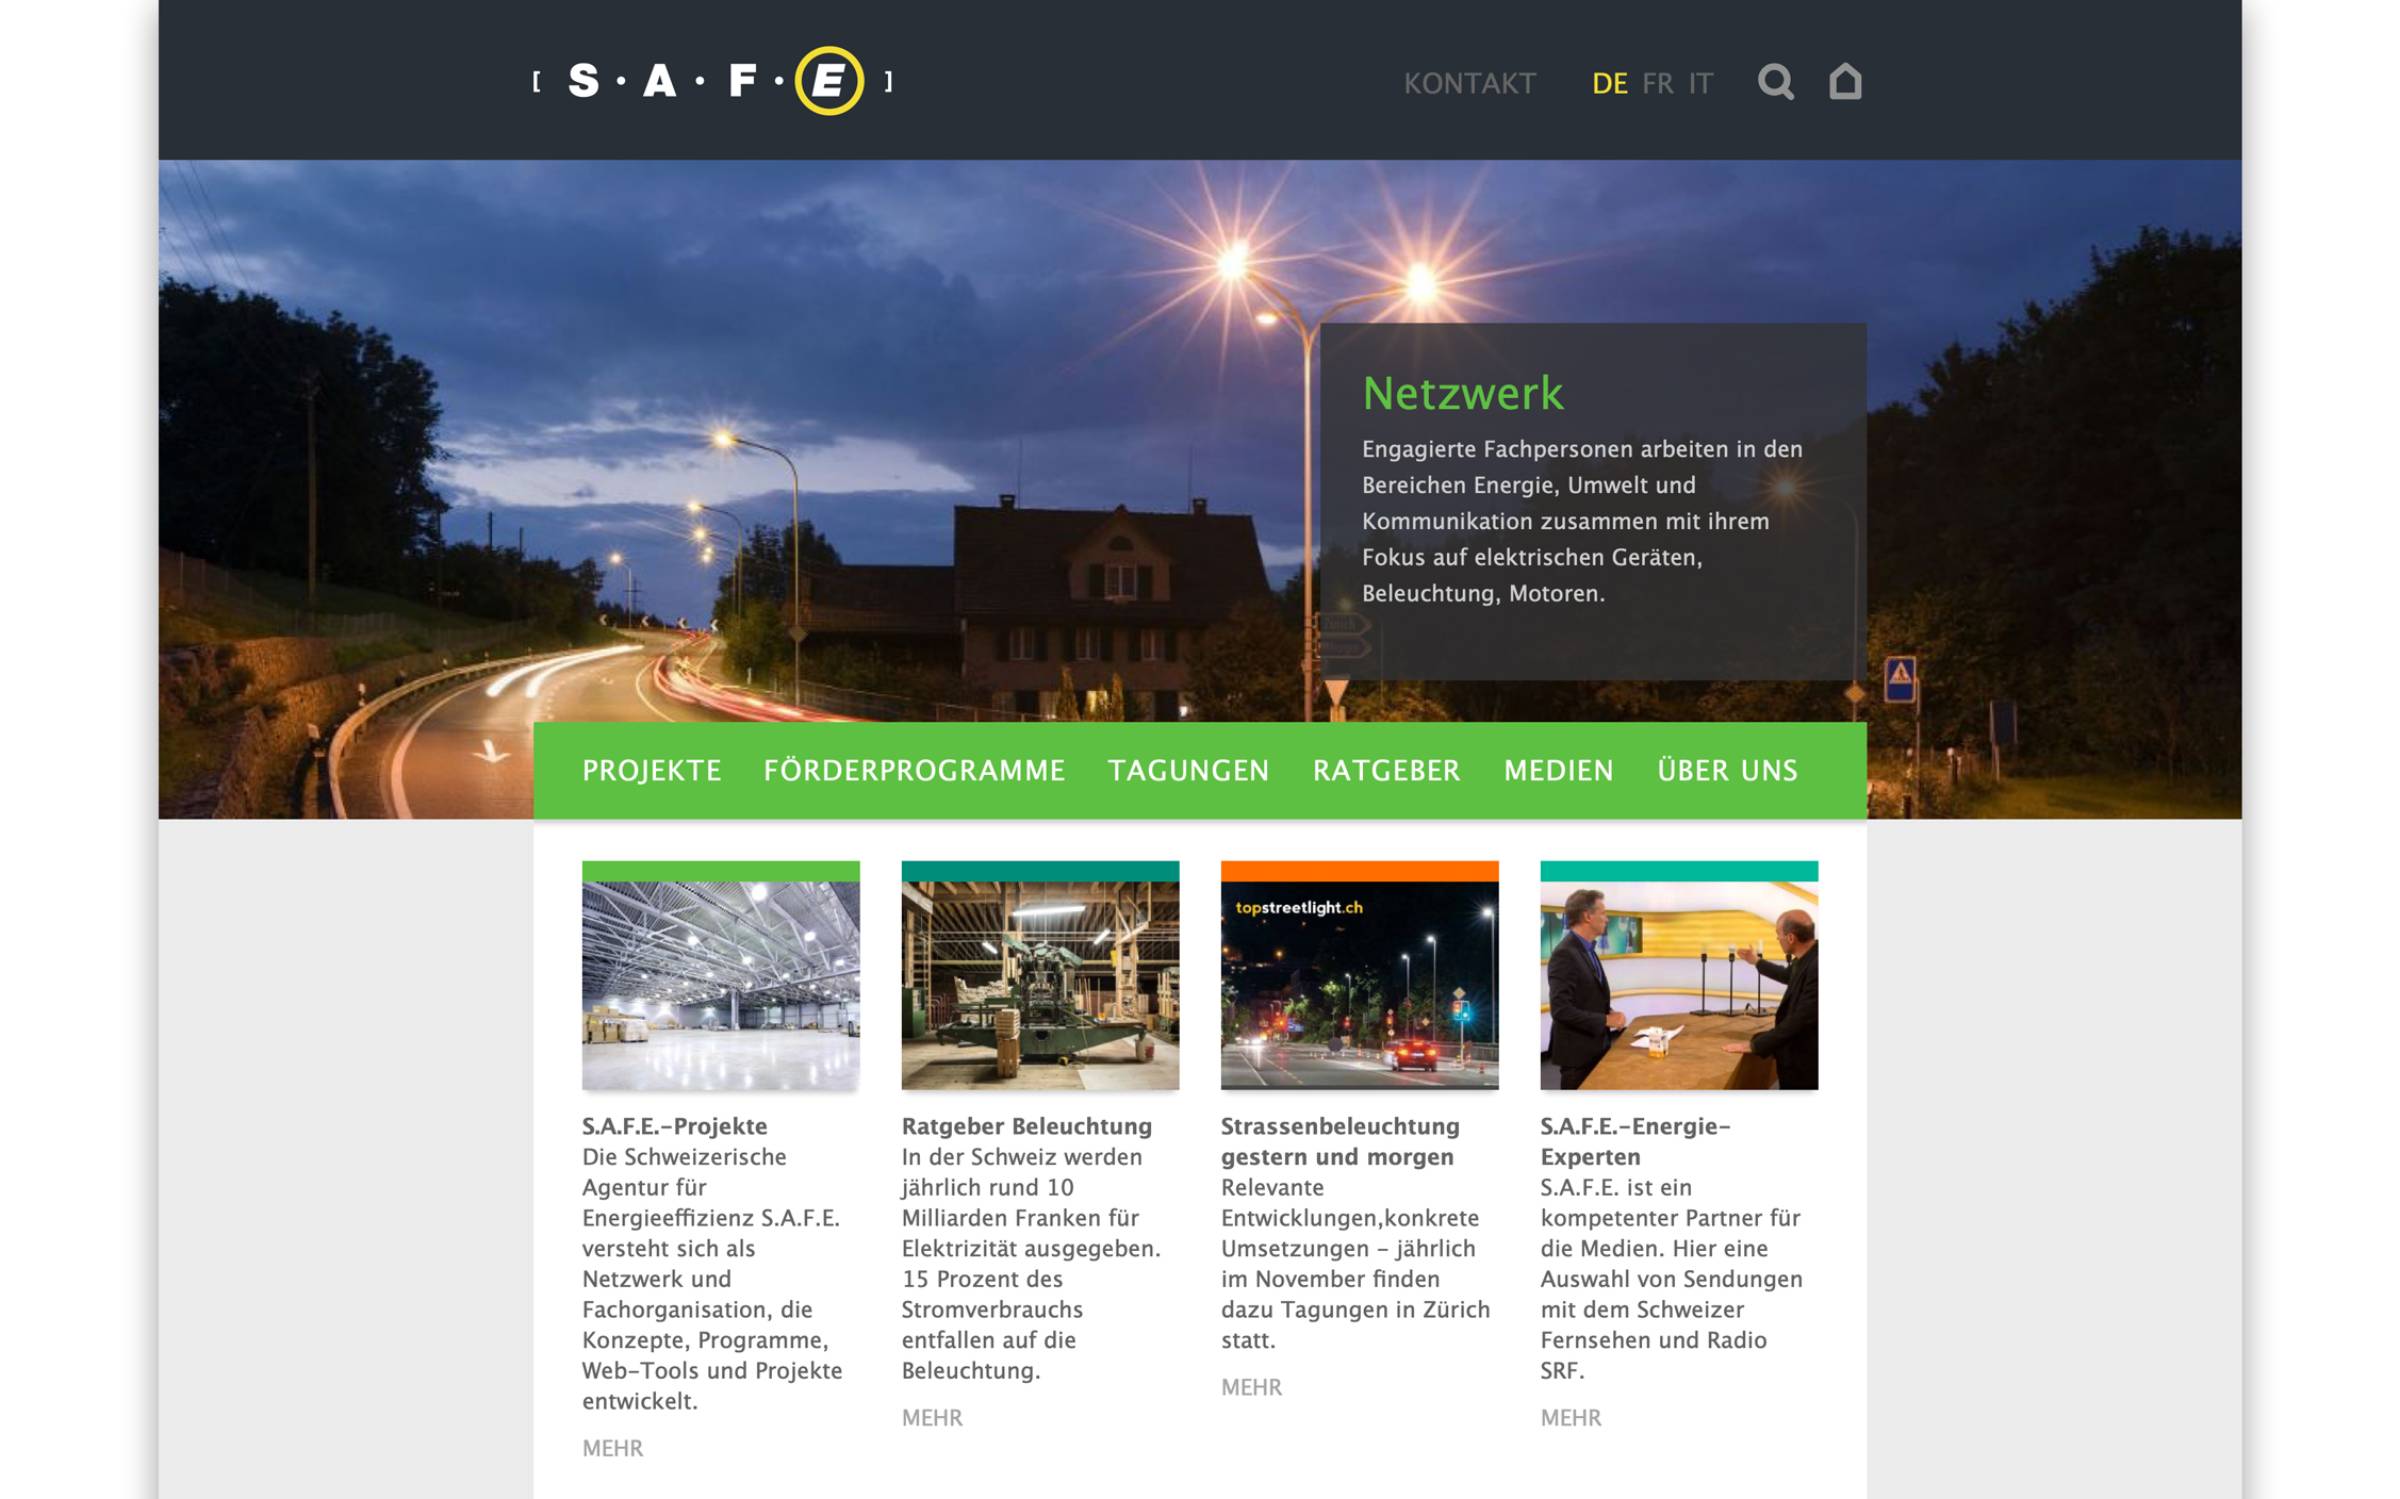Open the KONTAKT page
The height and width of the screenshot is (1499, 2400).
[1469, 83]
